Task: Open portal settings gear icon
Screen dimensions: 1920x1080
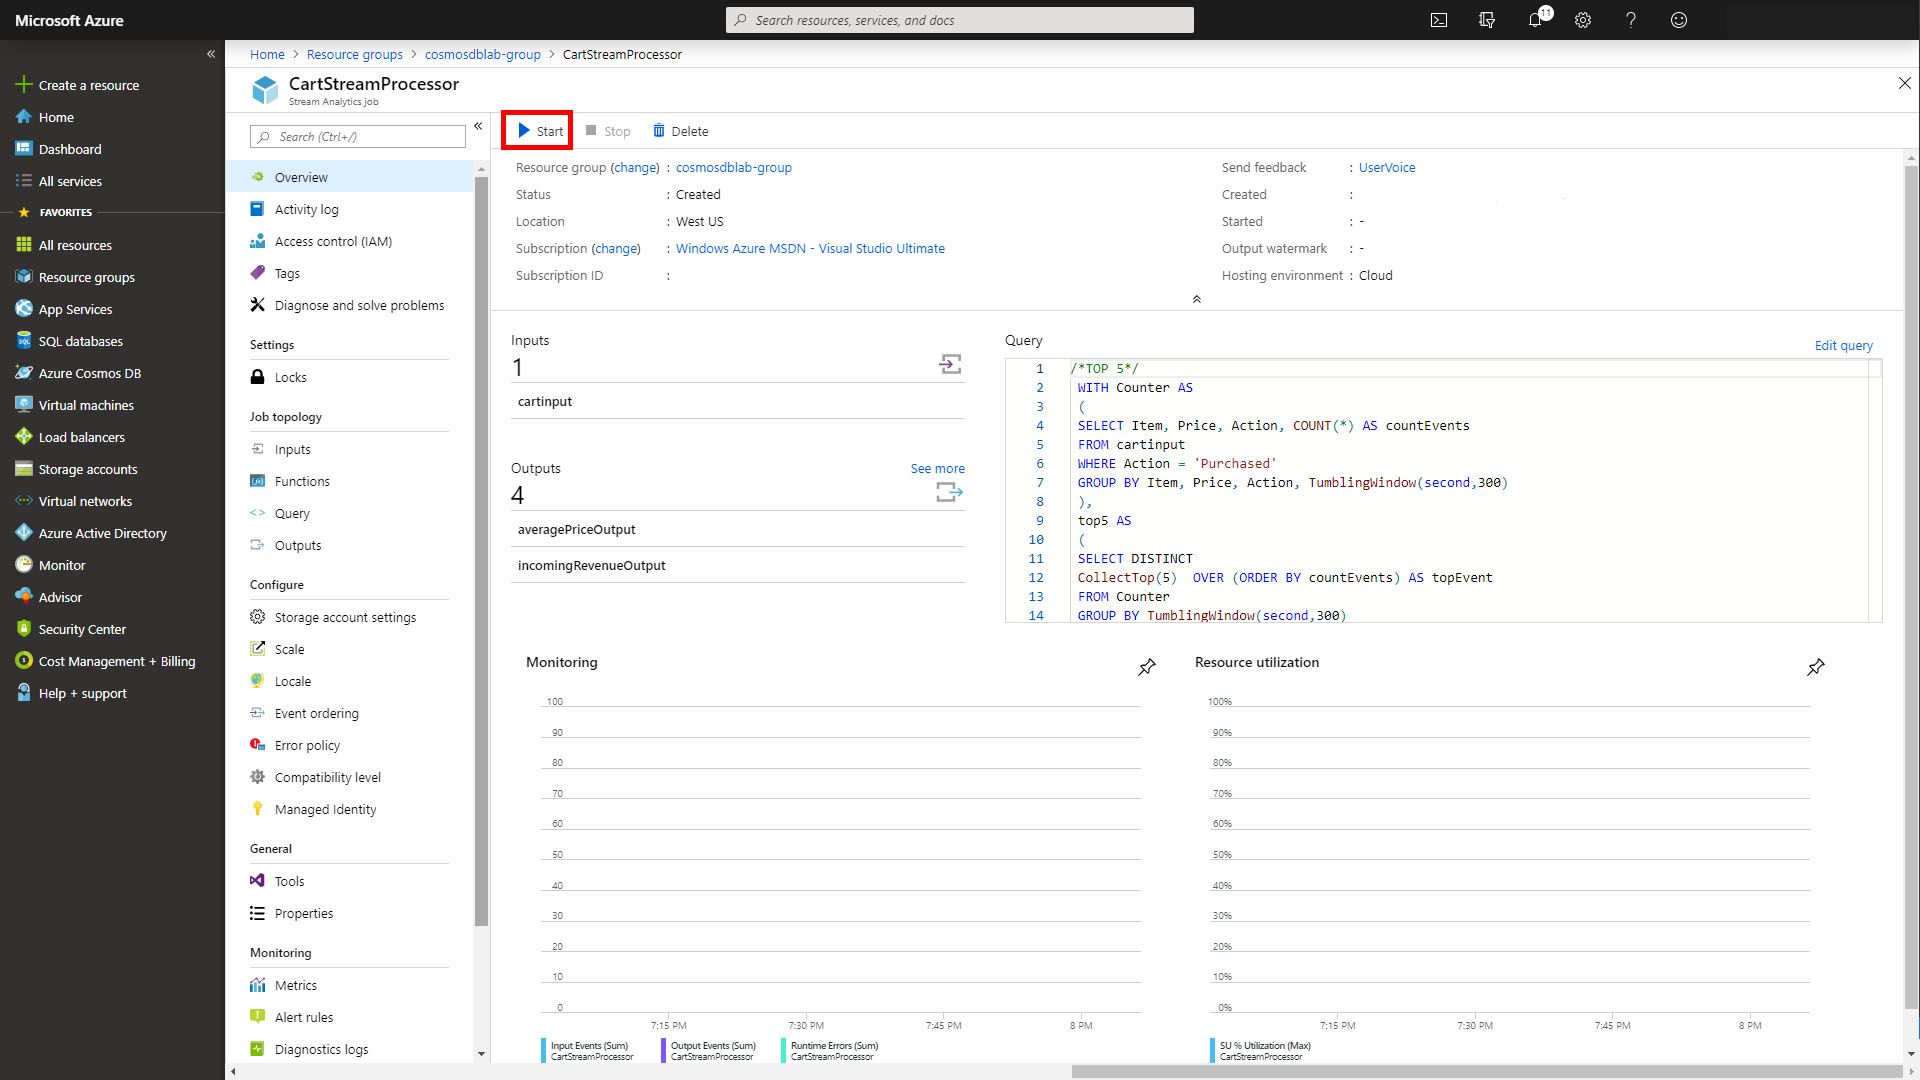Action: point(1583,20)
